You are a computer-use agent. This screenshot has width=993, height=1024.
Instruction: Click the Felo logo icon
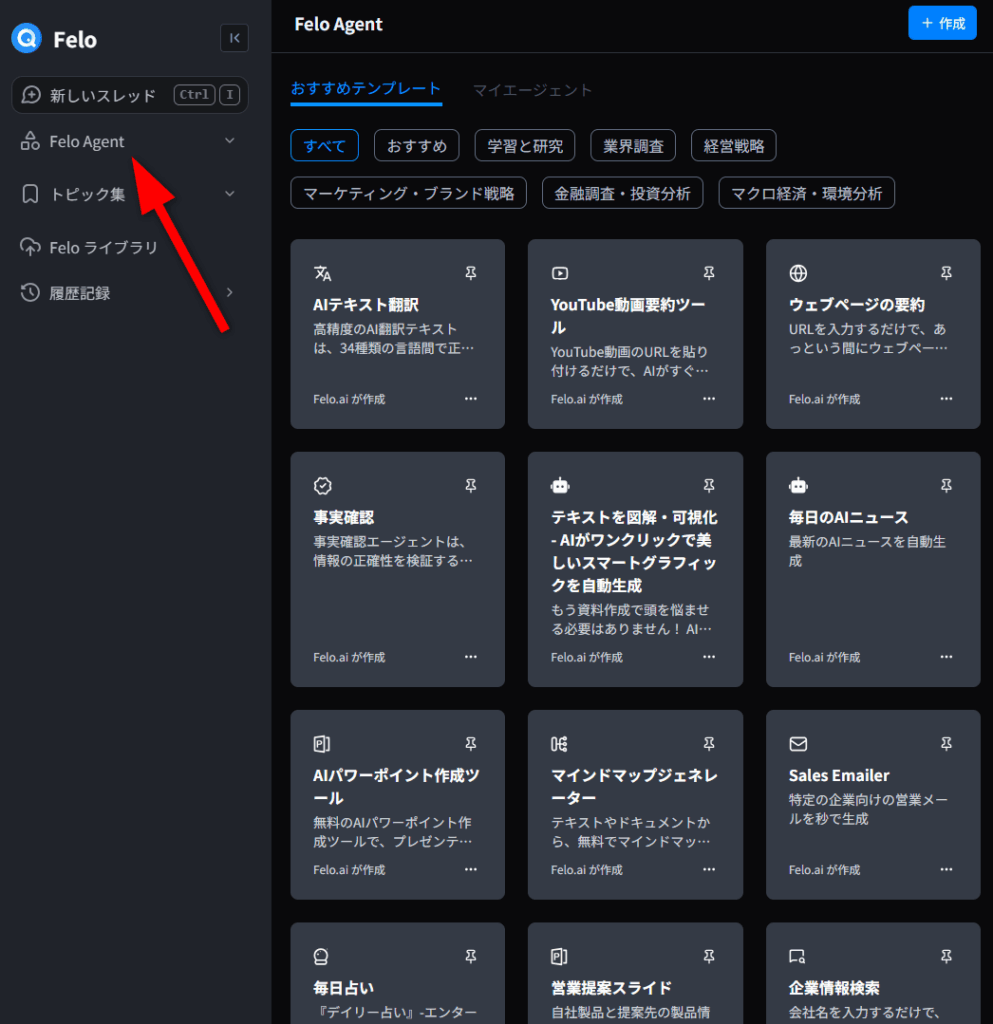point(27,39)
